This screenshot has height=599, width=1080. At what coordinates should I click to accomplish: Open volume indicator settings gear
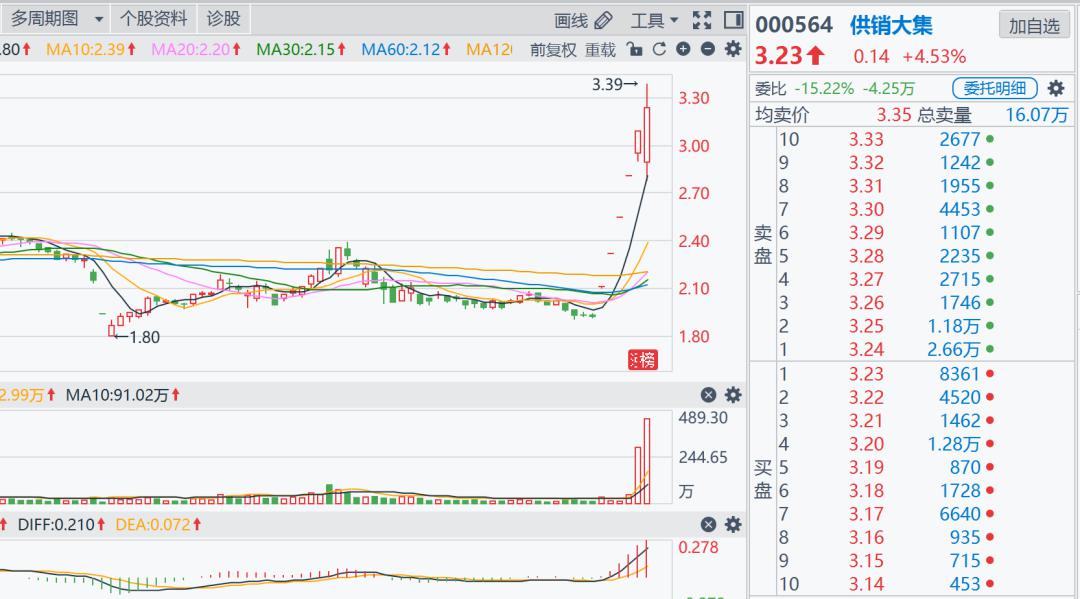click(x=733, y=395)
